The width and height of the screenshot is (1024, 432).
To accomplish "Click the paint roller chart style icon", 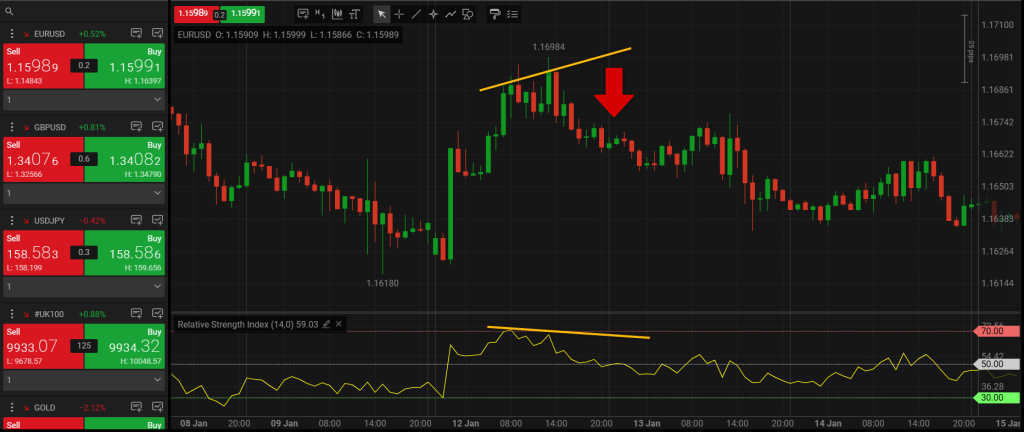I will click(494, 14).
